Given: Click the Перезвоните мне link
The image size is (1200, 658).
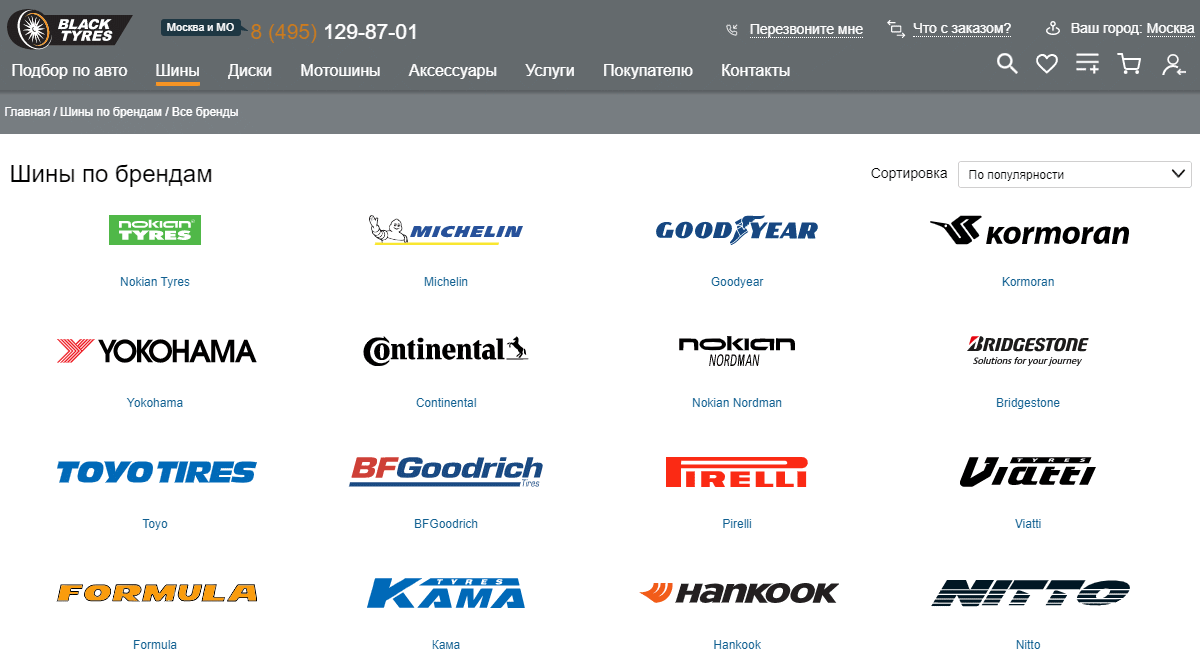Looking at the screenshot, I should coord(806,29).
